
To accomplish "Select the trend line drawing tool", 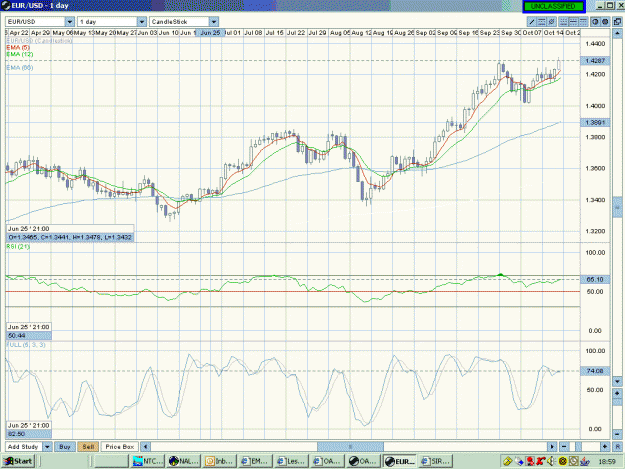I will click(532, 22).
